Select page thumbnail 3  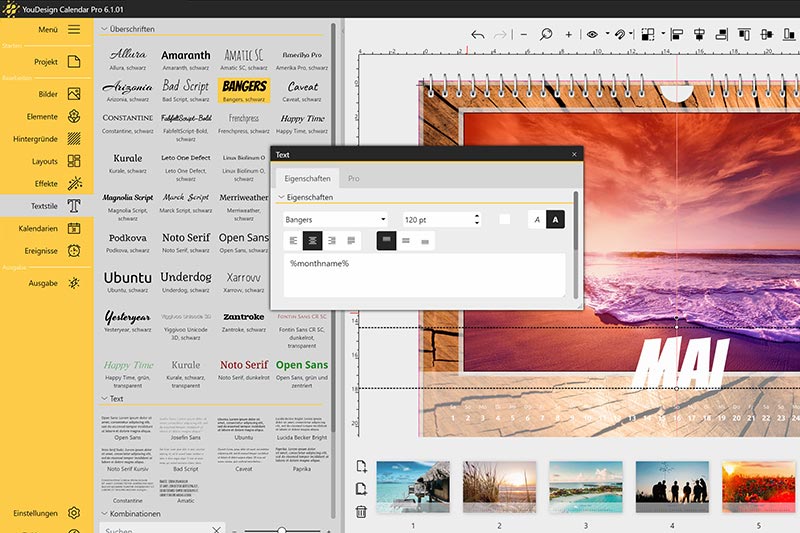[x=585, y=489]
